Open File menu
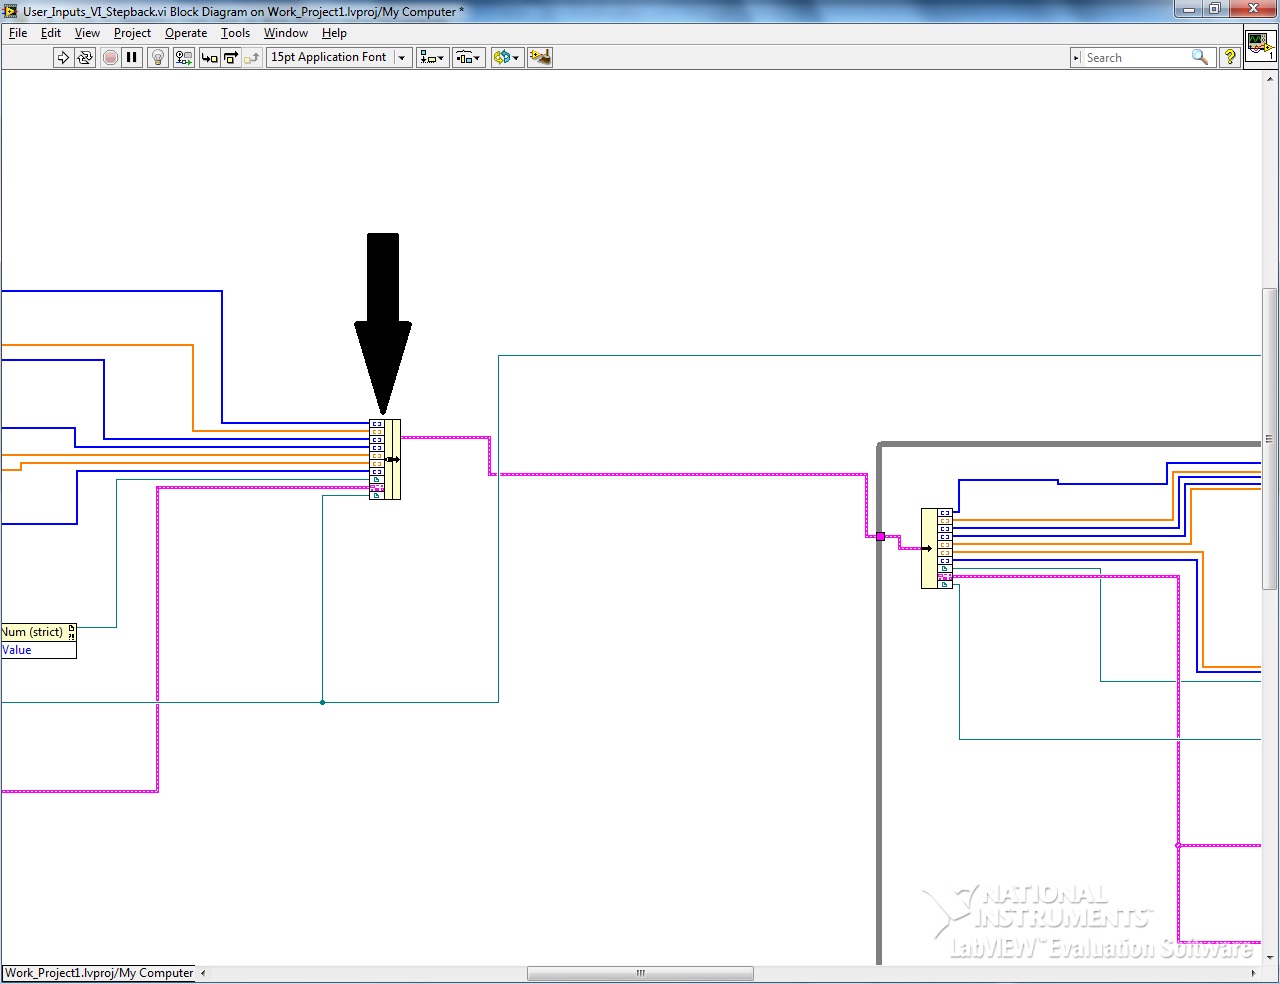Image resolution: width=1280 pixels, height=984 pixels. tap(18, 33)
